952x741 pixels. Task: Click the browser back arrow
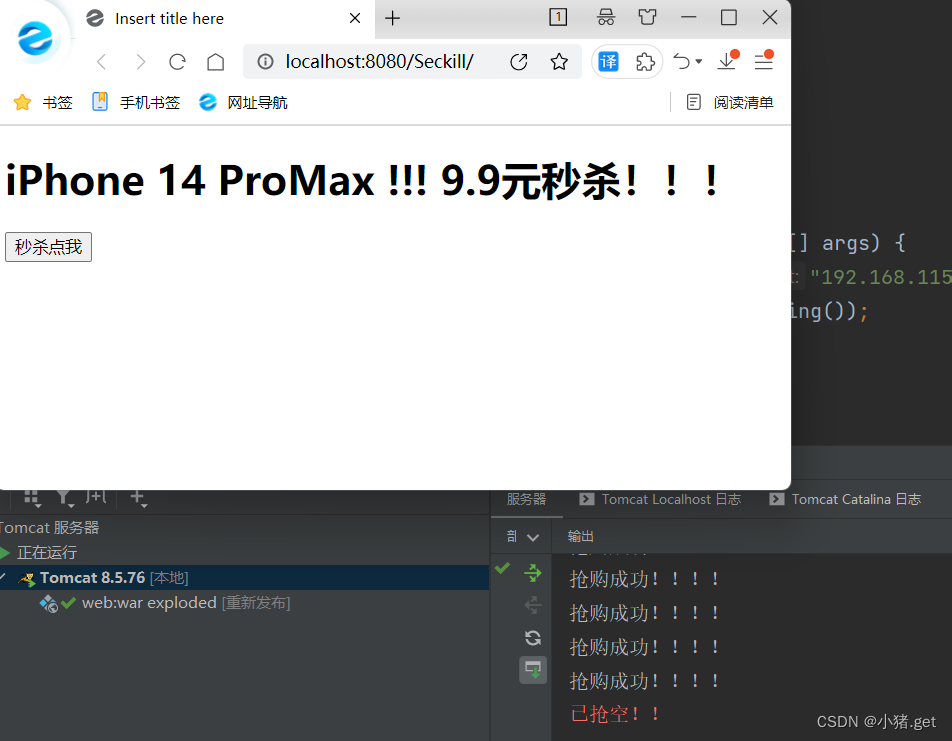coord(101,62)
